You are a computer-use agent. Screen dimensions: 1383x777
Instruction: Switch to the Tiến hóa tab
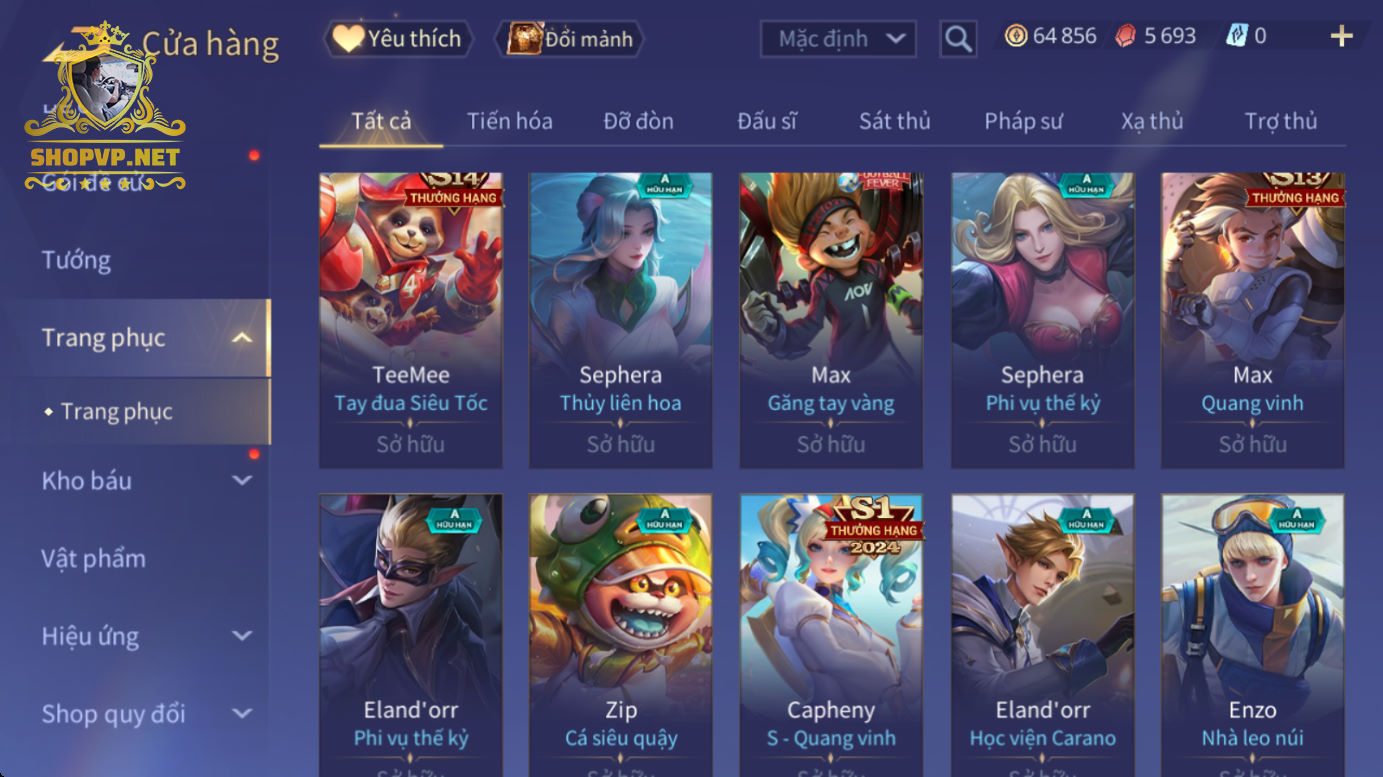coord(510,121)
